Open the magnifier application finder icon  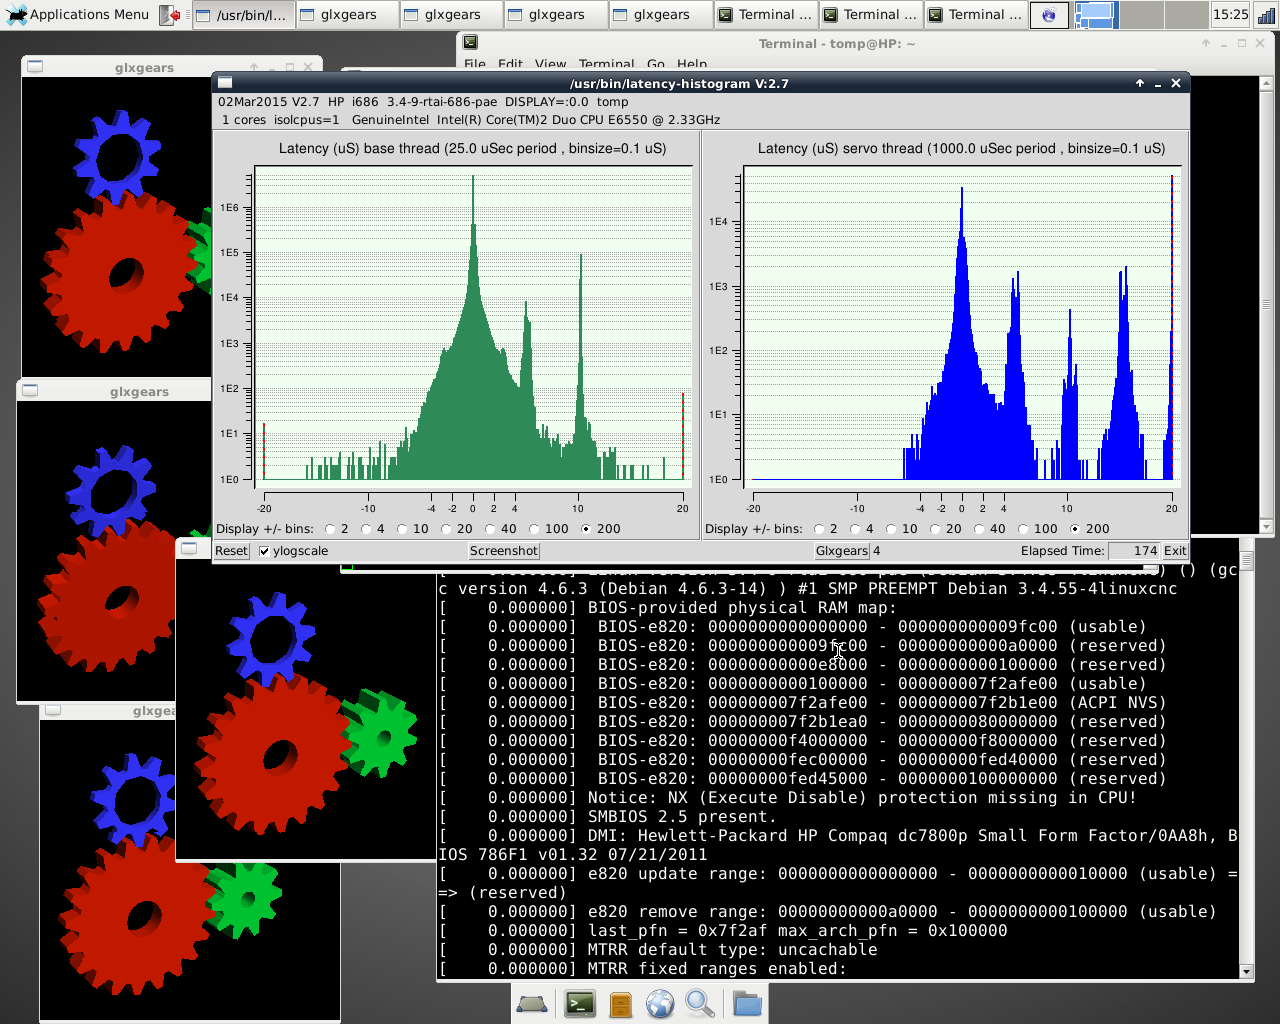point(700,1003)
